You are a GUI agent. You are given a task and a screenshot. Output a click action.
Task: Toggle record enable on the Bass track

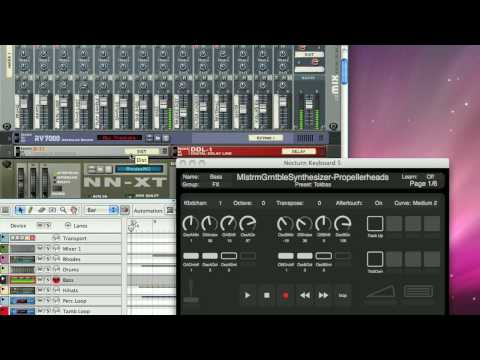click(x=56, y=280)
